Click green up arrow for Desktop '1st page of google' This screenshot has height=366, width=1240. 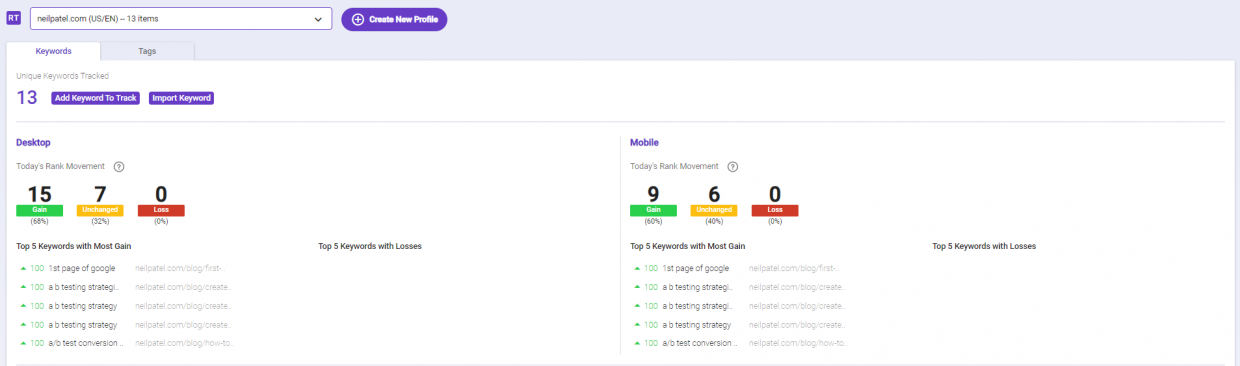click(23, 268)
